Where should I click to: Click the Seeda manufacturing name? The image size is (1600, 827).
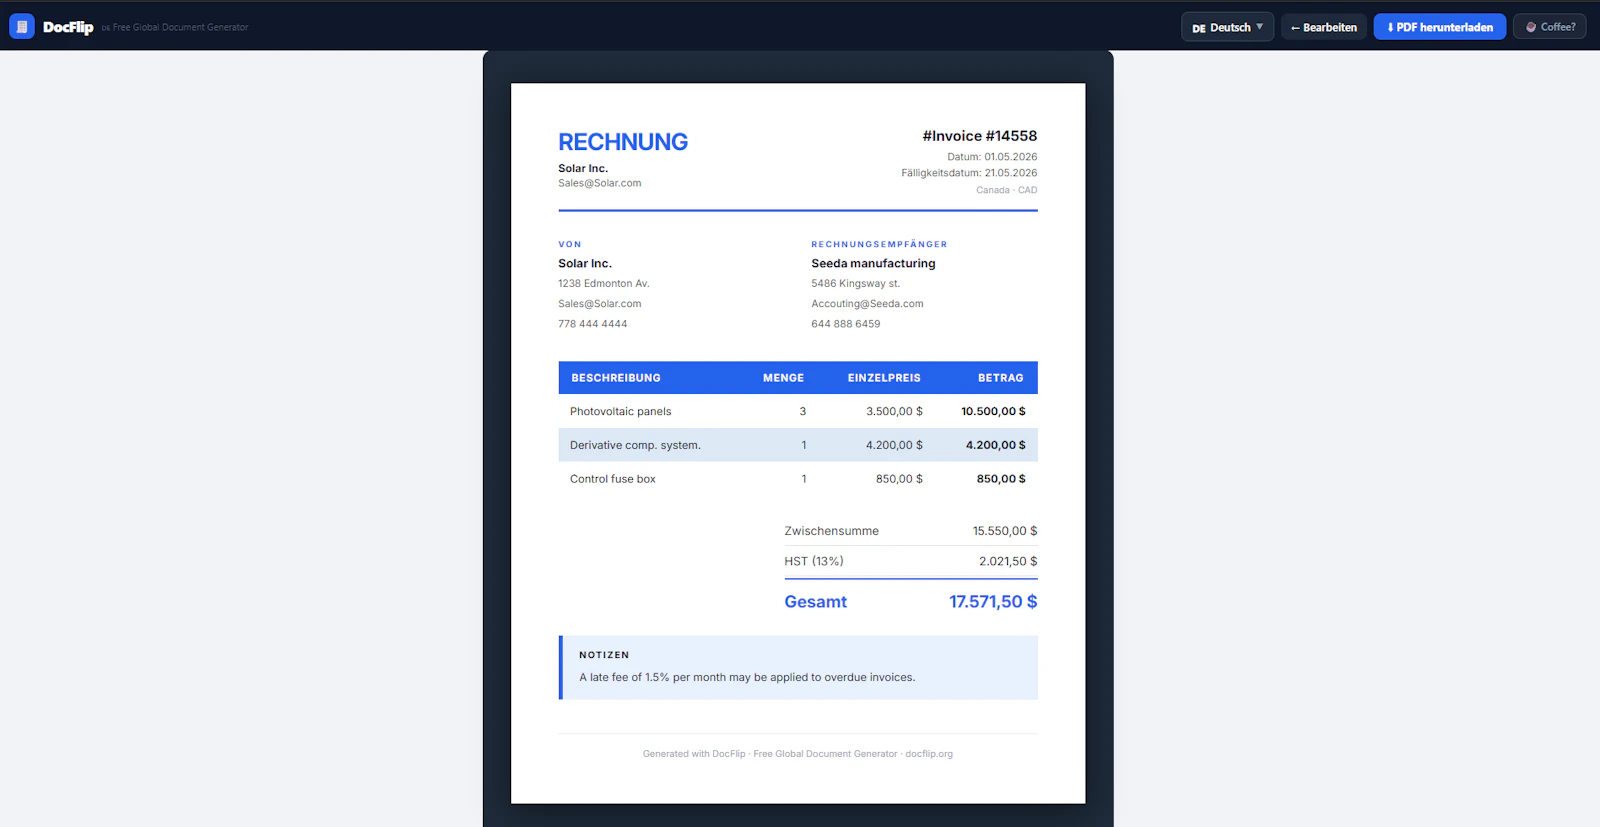tap(873, 263)
